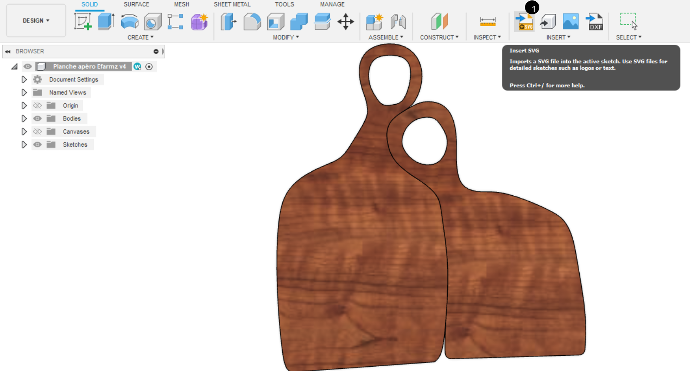The height and width of the screenshot is (371, 690).
Task: Show the Canvases folder
Action: [37, 132]
